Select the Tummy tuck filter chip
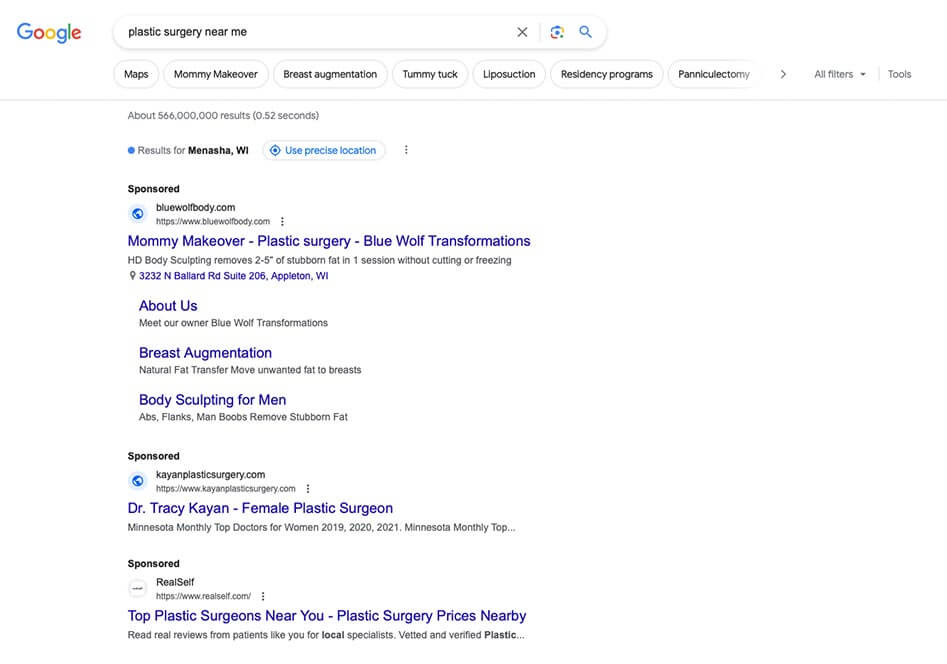 coord(430,74)
